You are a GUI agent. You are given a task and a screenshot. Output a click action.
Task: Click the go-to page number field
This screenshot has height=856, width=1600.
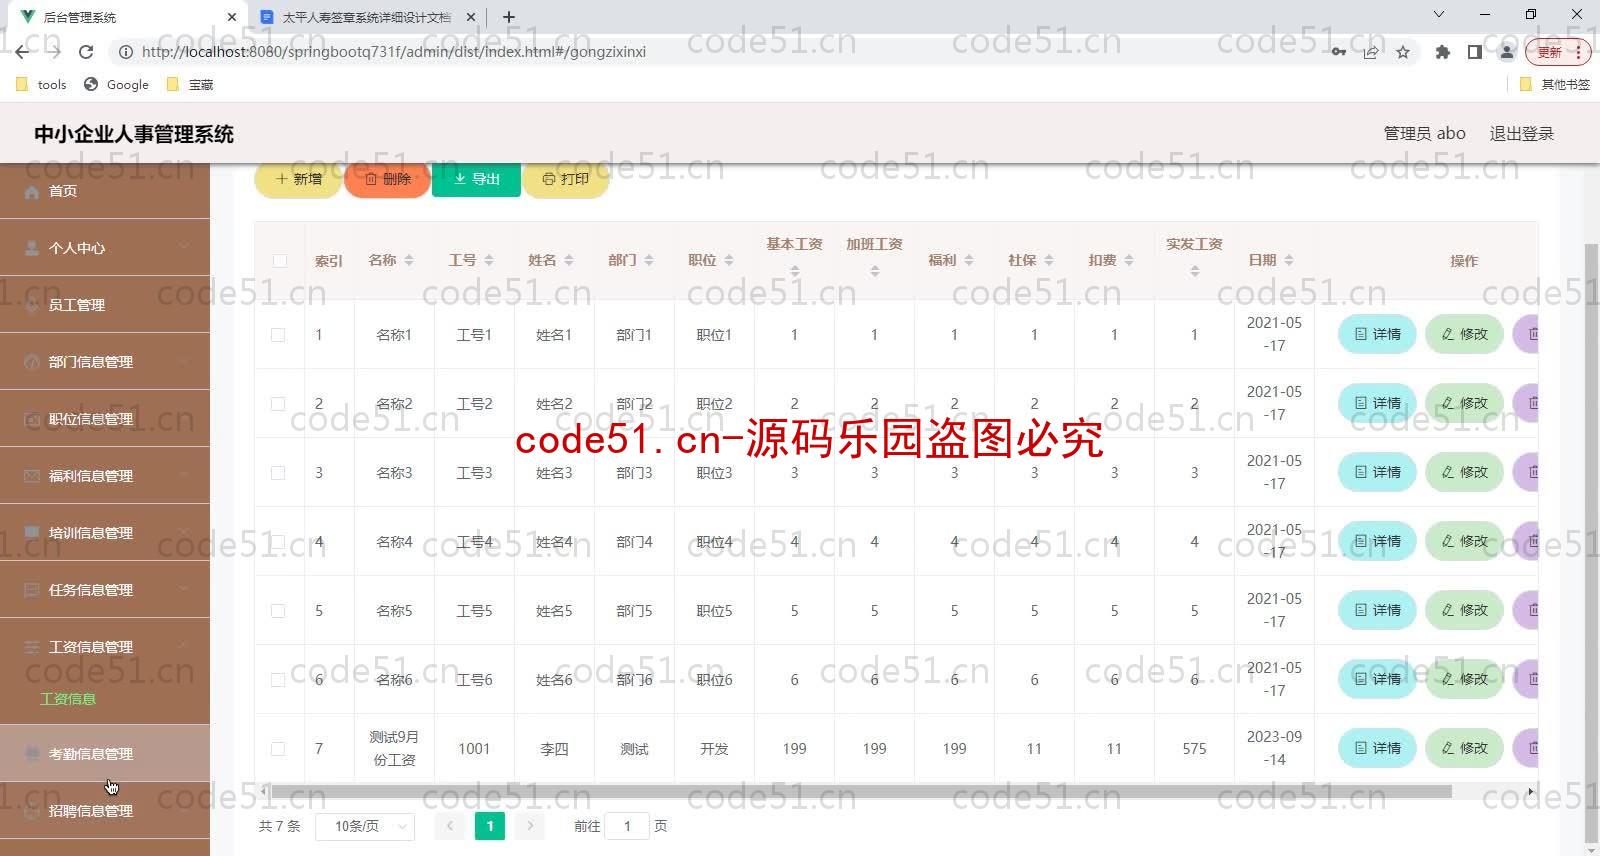click(627, 826)
